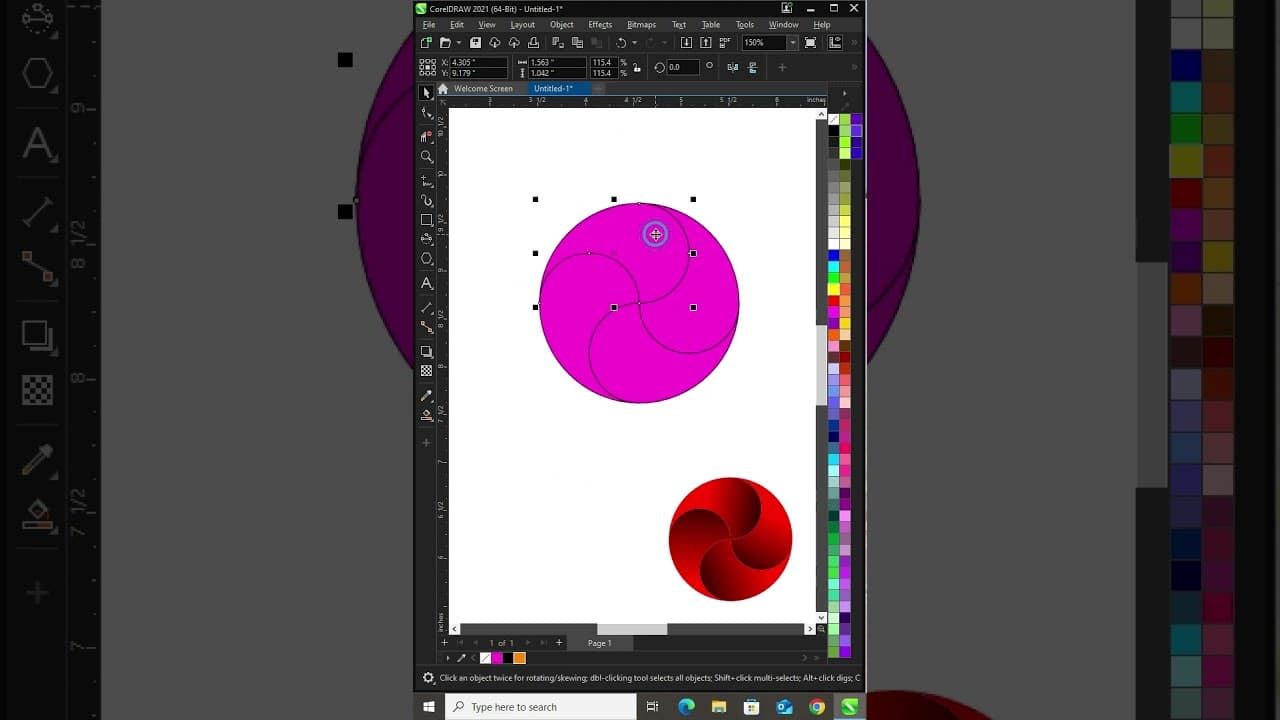Click the Undo icon
Screen dimensions: 1280x720
click(621, 43)
